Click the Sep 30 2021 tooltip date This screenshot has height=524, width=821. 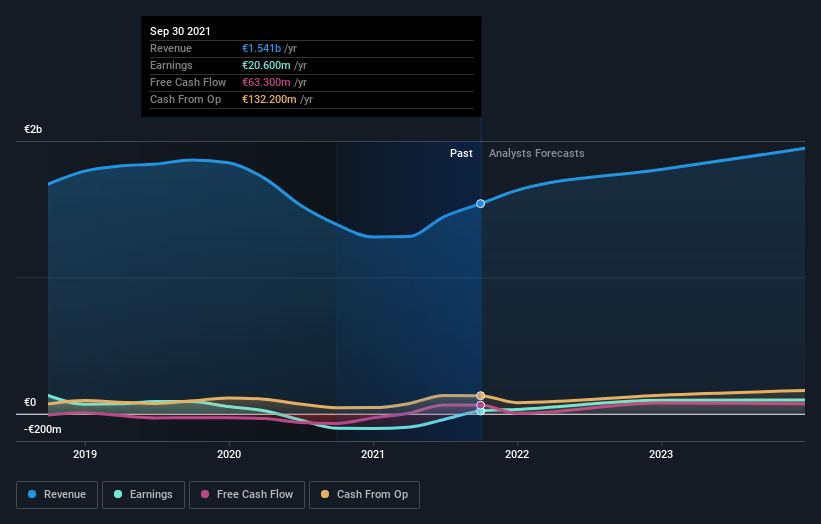[x=180, y=31]
